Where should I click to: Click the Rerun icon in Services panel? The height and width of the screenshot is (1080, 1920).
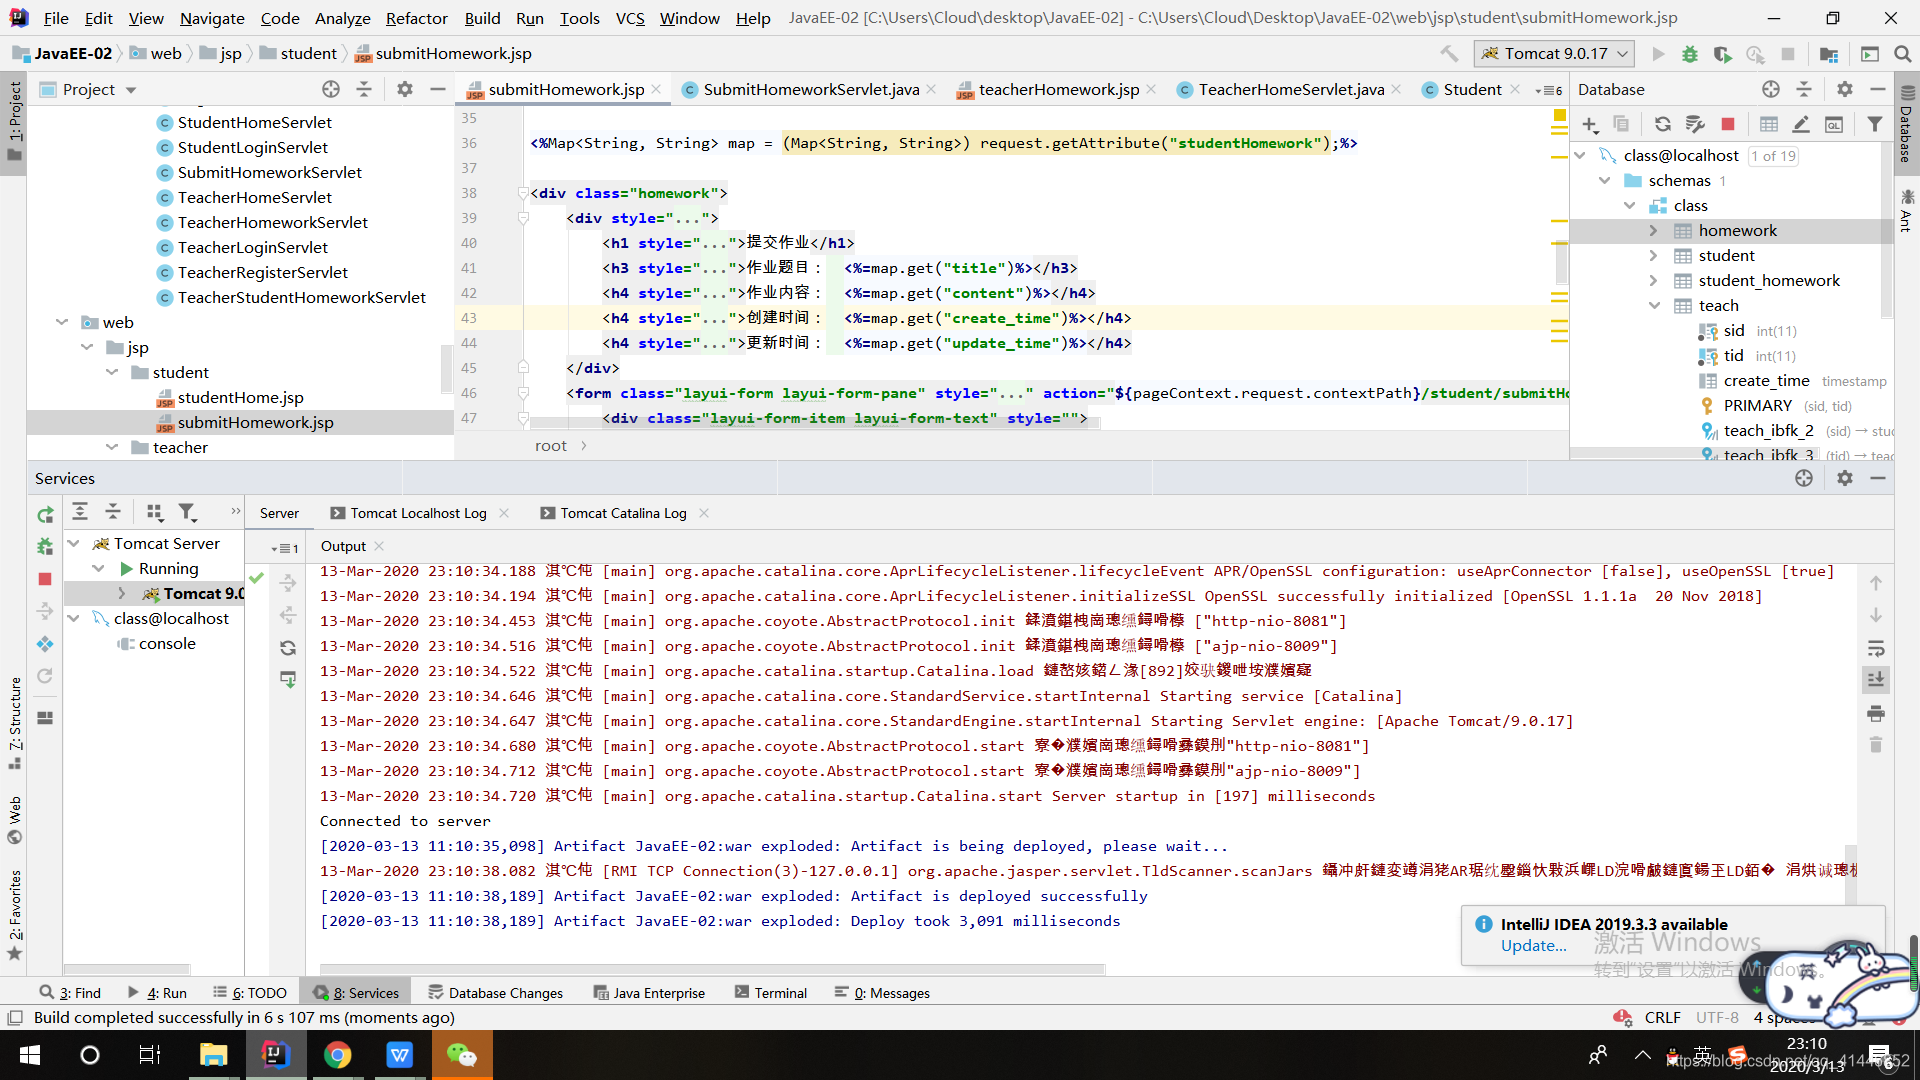click(45, 515)
